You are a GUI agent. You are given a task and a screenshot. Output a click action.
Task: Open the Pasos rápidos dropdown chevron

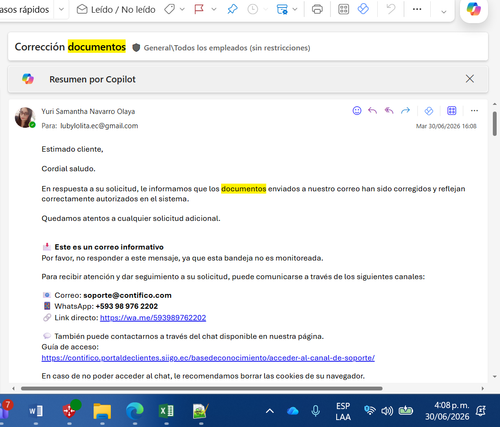pyautogui.click(x=61, y=9)
